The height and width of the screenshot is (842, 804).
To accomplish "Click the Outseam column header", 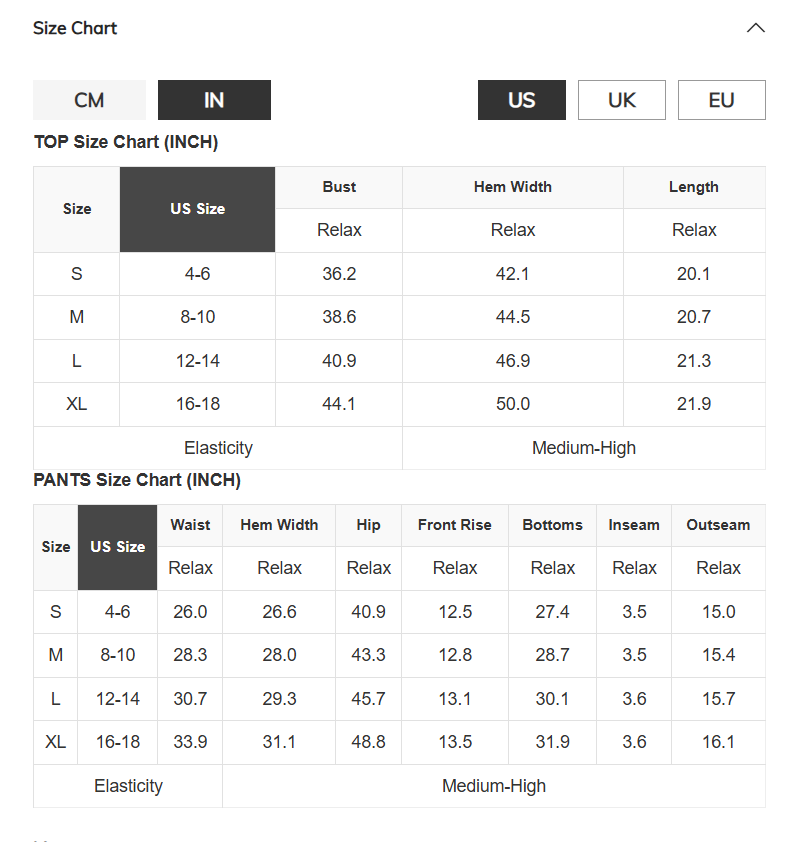I will click(x=718, y=525).
